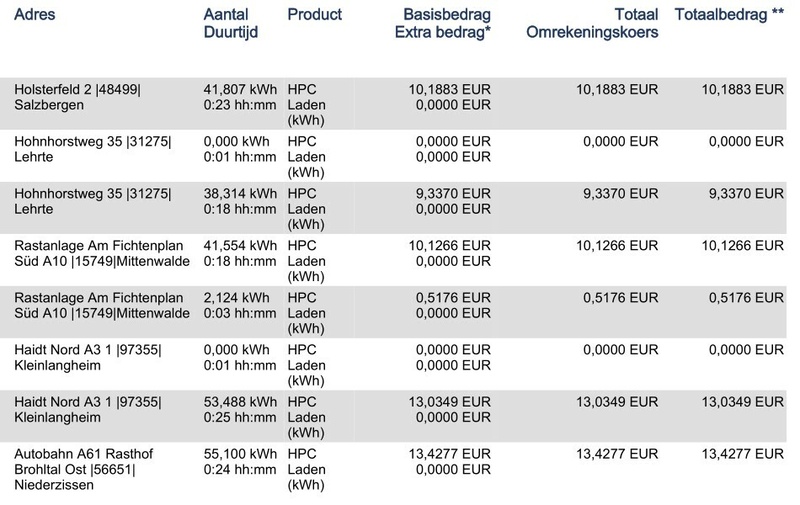Select 10,1883 EUR in the Basisbedrag column
This screenshot has width=800, height=505.
point(450,89)
